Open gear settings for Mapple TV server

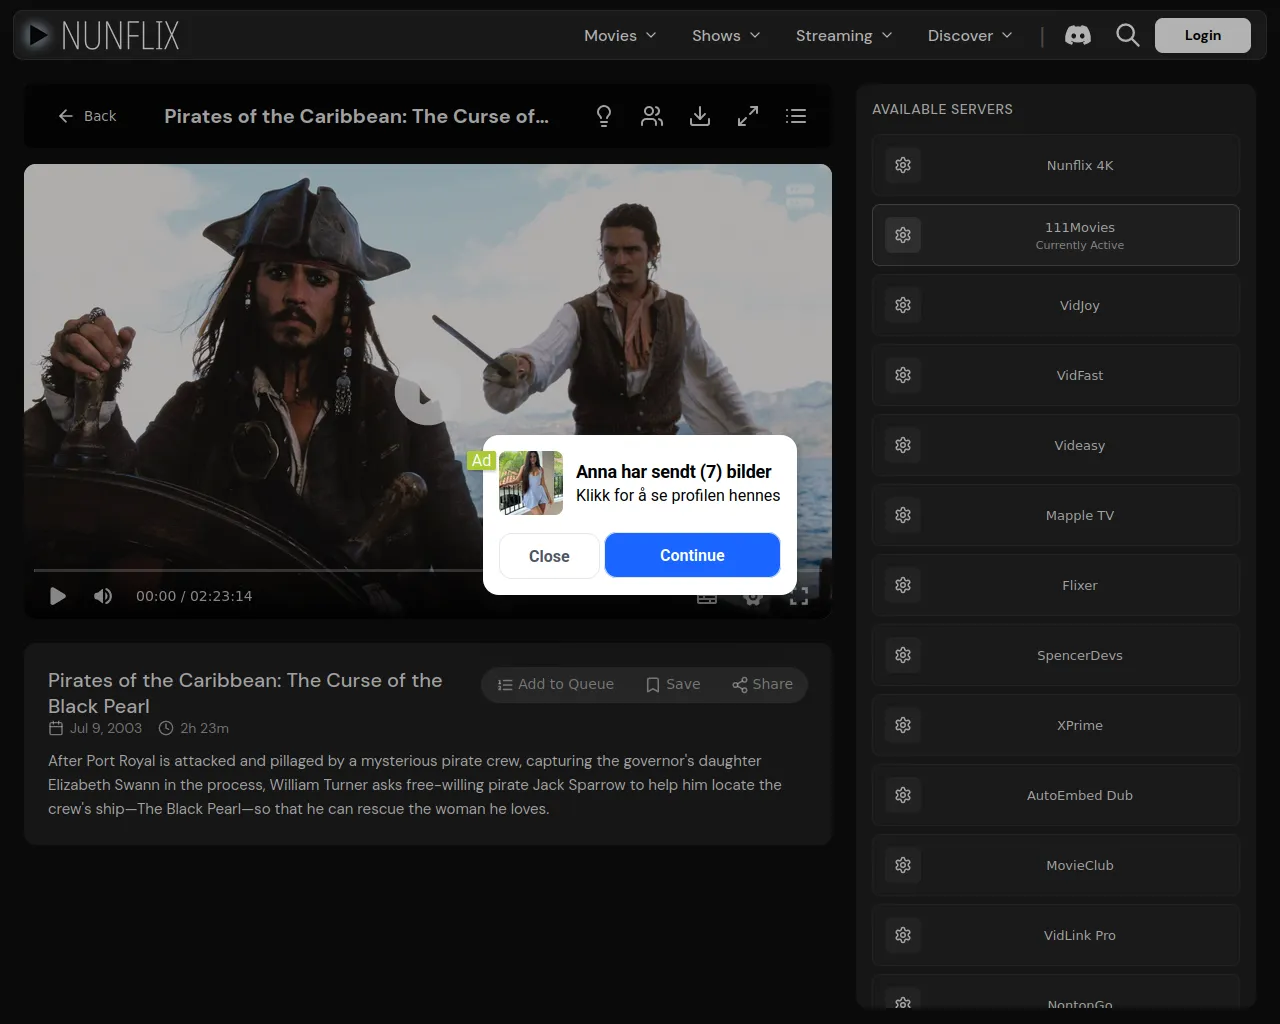point(903,515)
